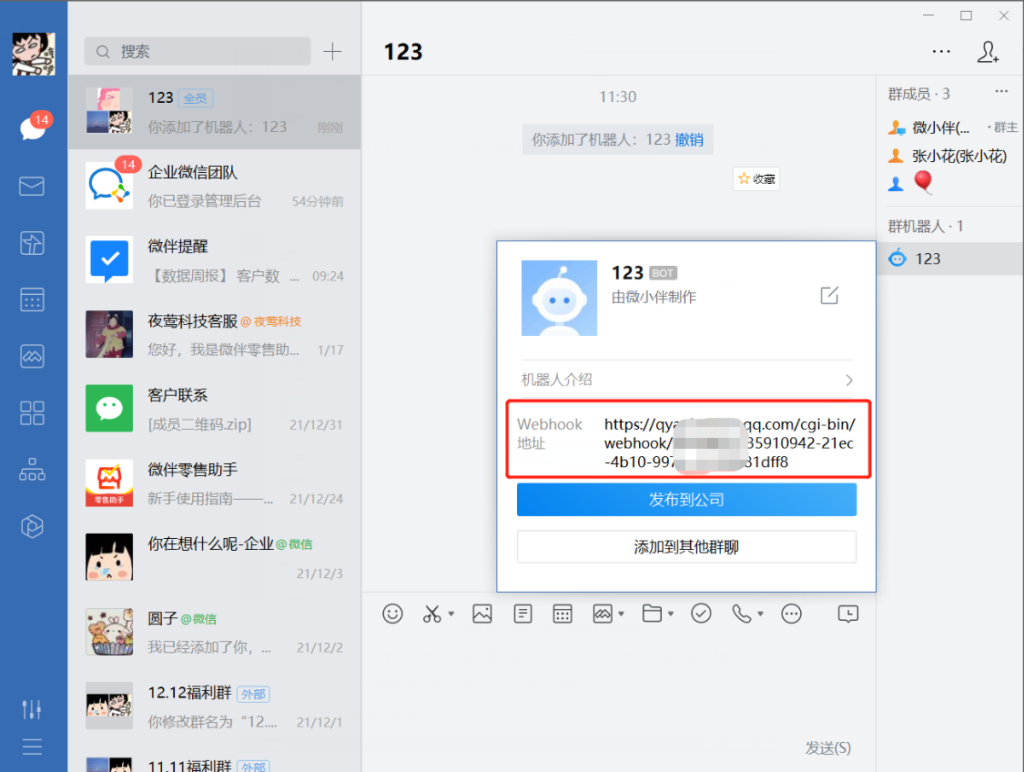Click the document note icon in toolbar
This screenshot has height=772, width=1024.
[x=522, y=613]
